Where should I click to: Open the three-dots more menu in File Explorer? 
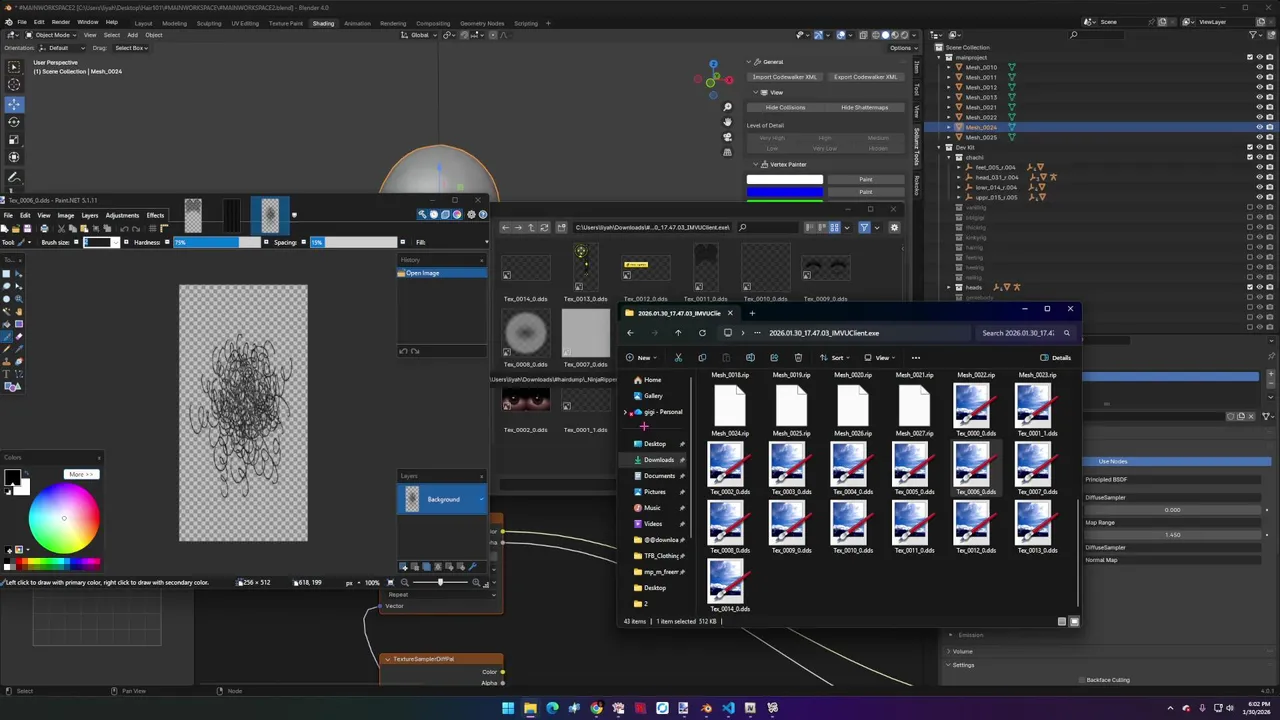click(x=916, y=358)
